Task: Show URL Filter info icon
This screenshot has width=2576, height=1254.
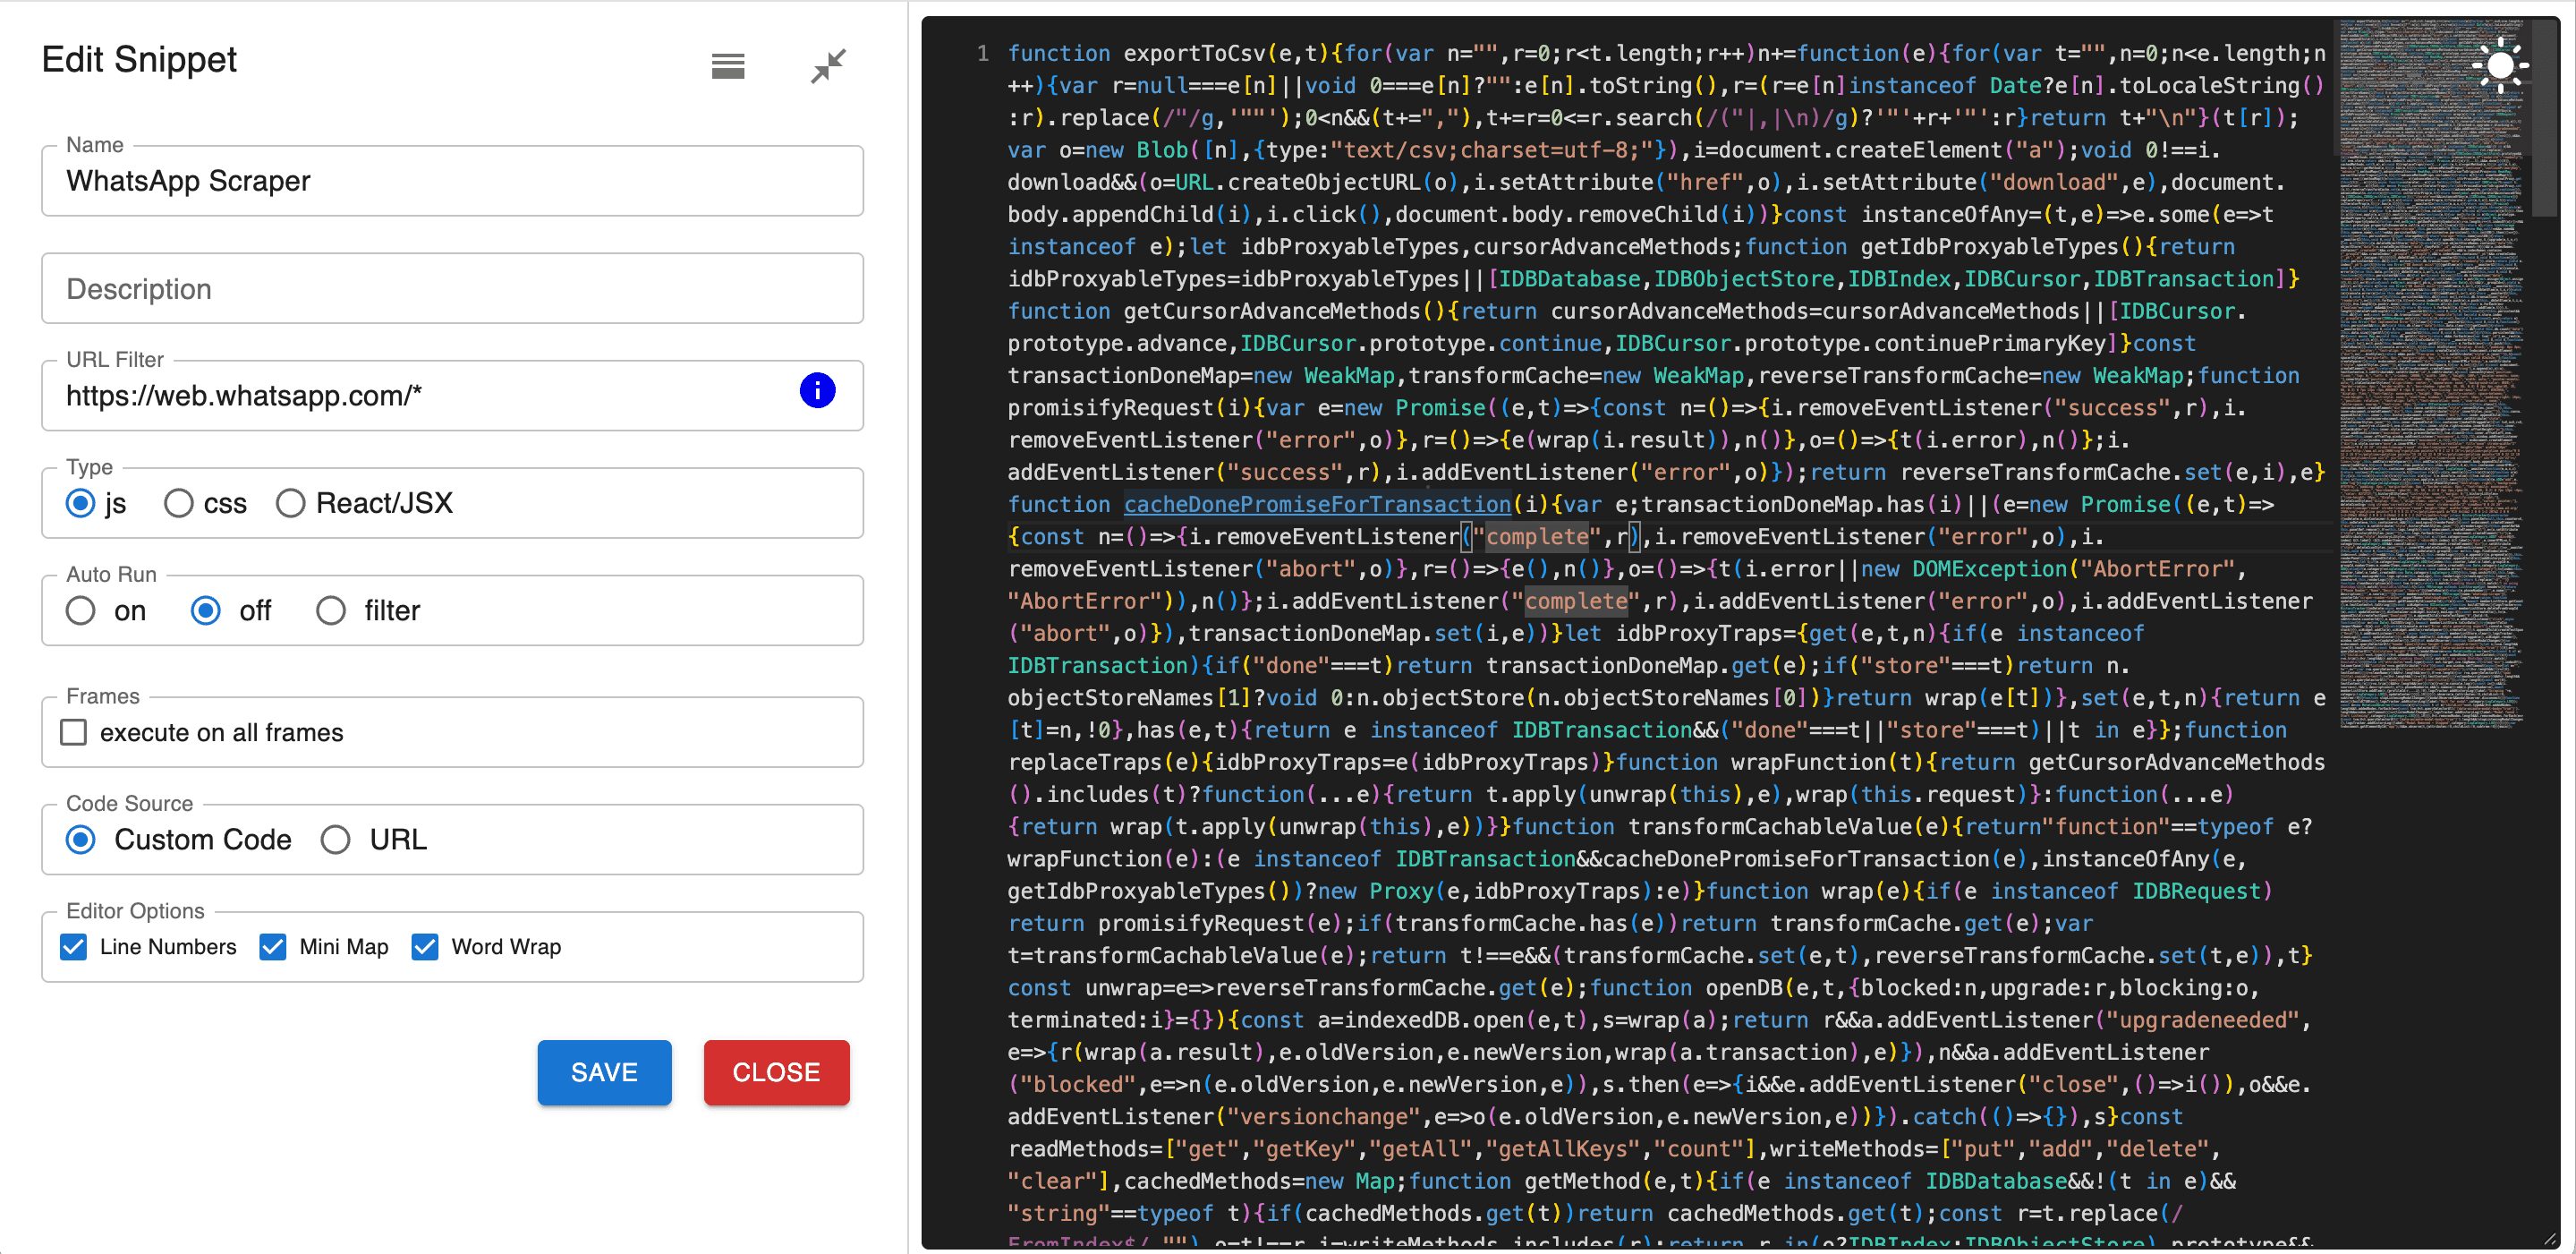Action: pyautogui.click(x=817, y=390)
